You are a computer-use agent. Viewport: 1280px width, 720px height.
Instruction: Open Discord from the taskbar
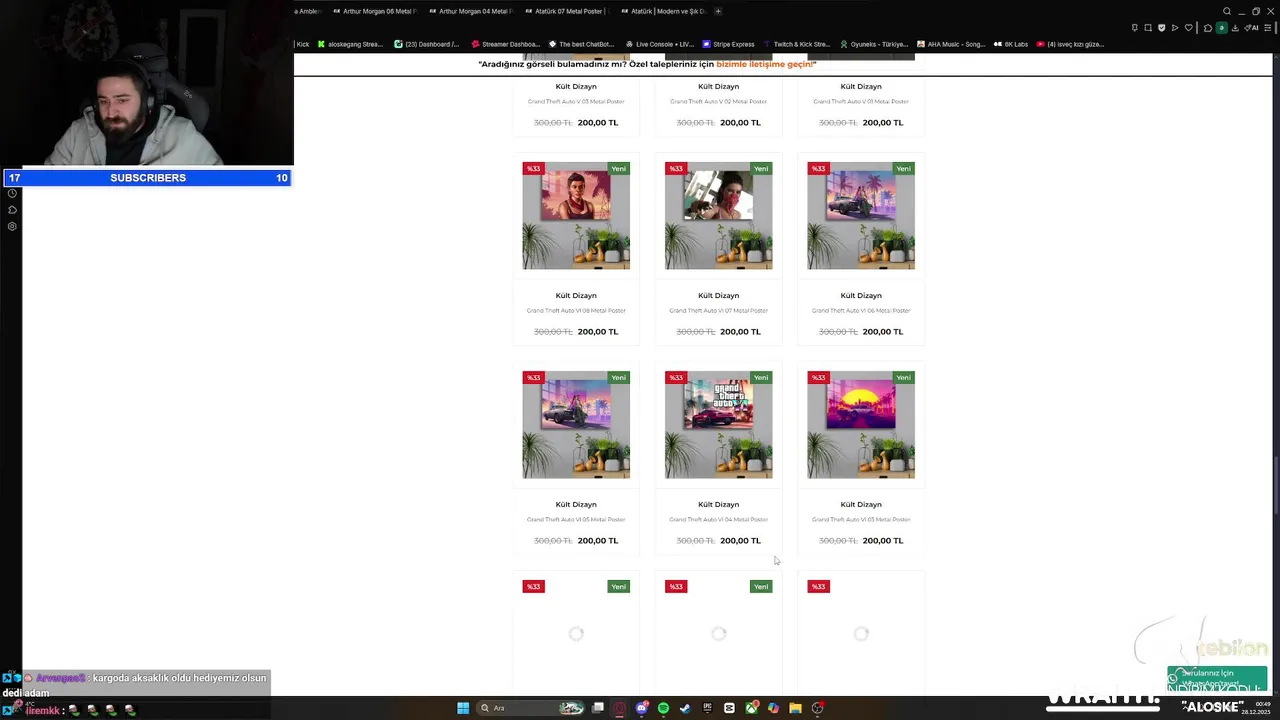tap(641, 708)
